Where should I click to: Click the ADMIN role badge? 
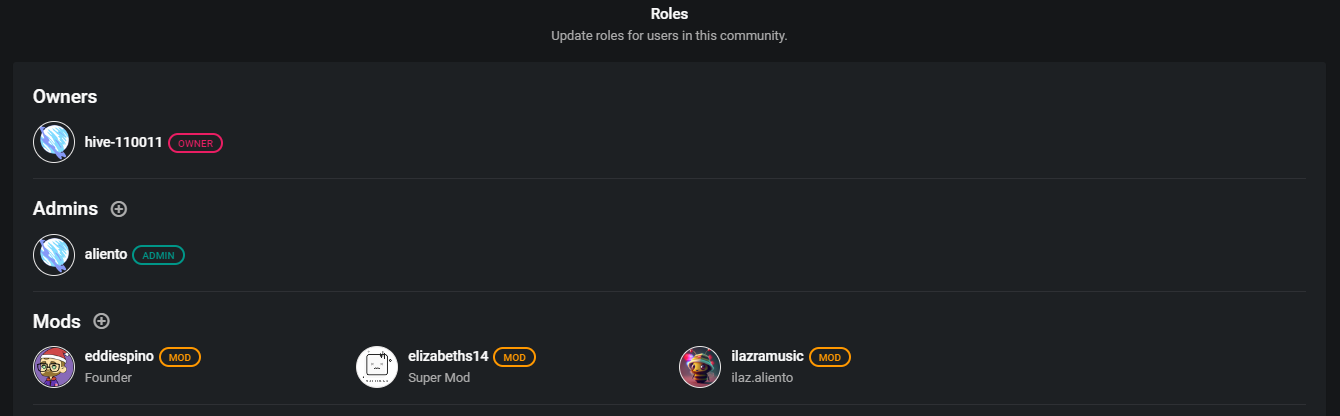click(158, 255)
